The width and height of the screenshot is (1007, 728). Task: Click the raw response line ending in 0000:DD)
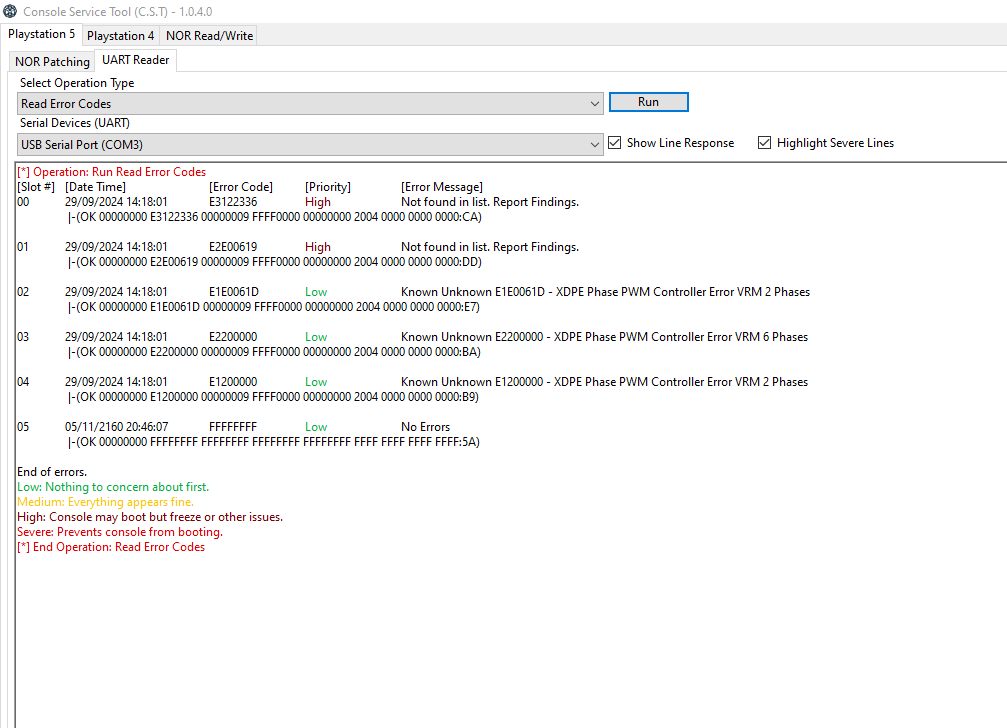point(275,262)
